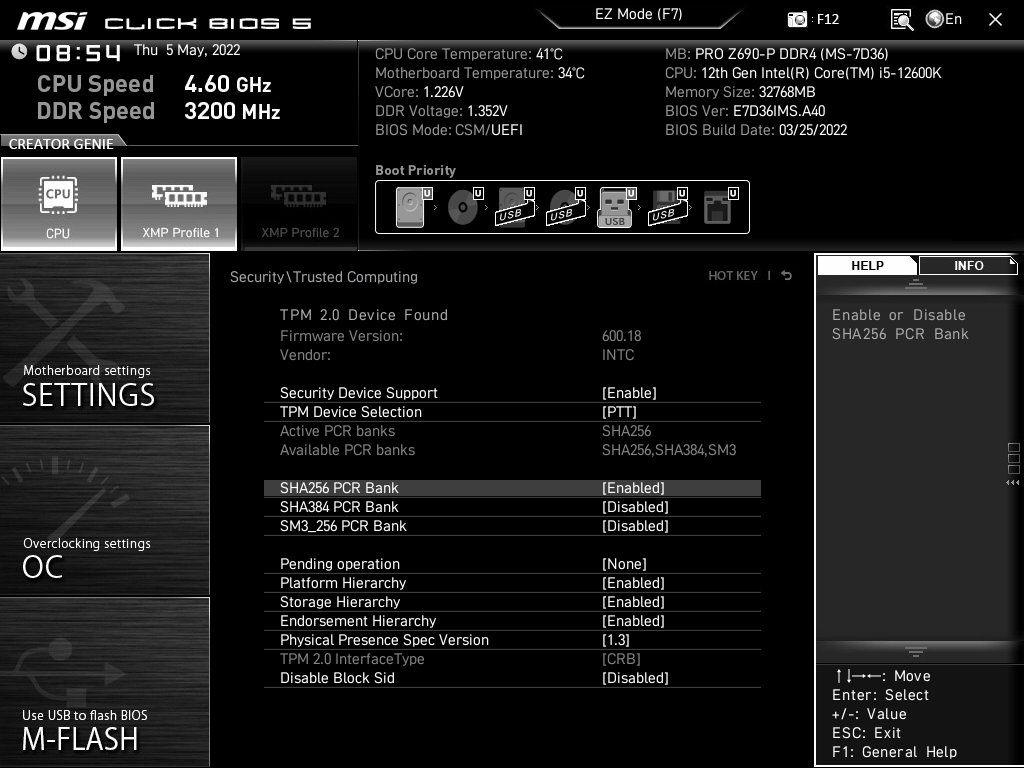Click the help panel bottom scroll handle
1024x768 pixels.
(916, 652)
